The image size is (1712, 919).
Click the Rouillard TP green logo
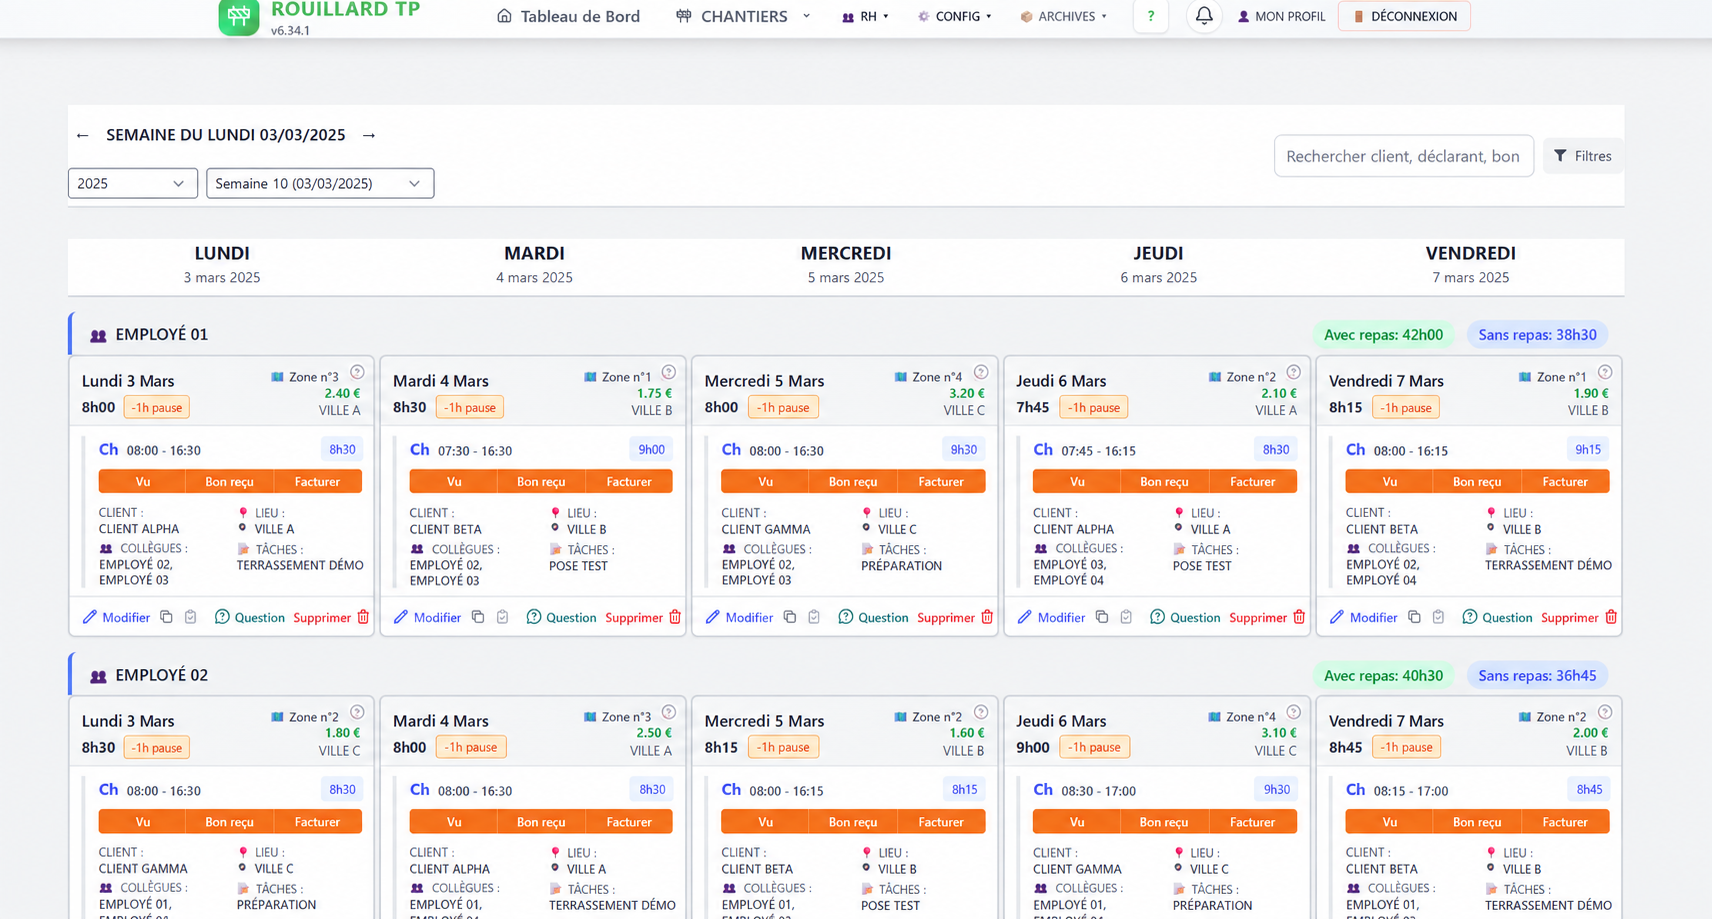[238, 17]
